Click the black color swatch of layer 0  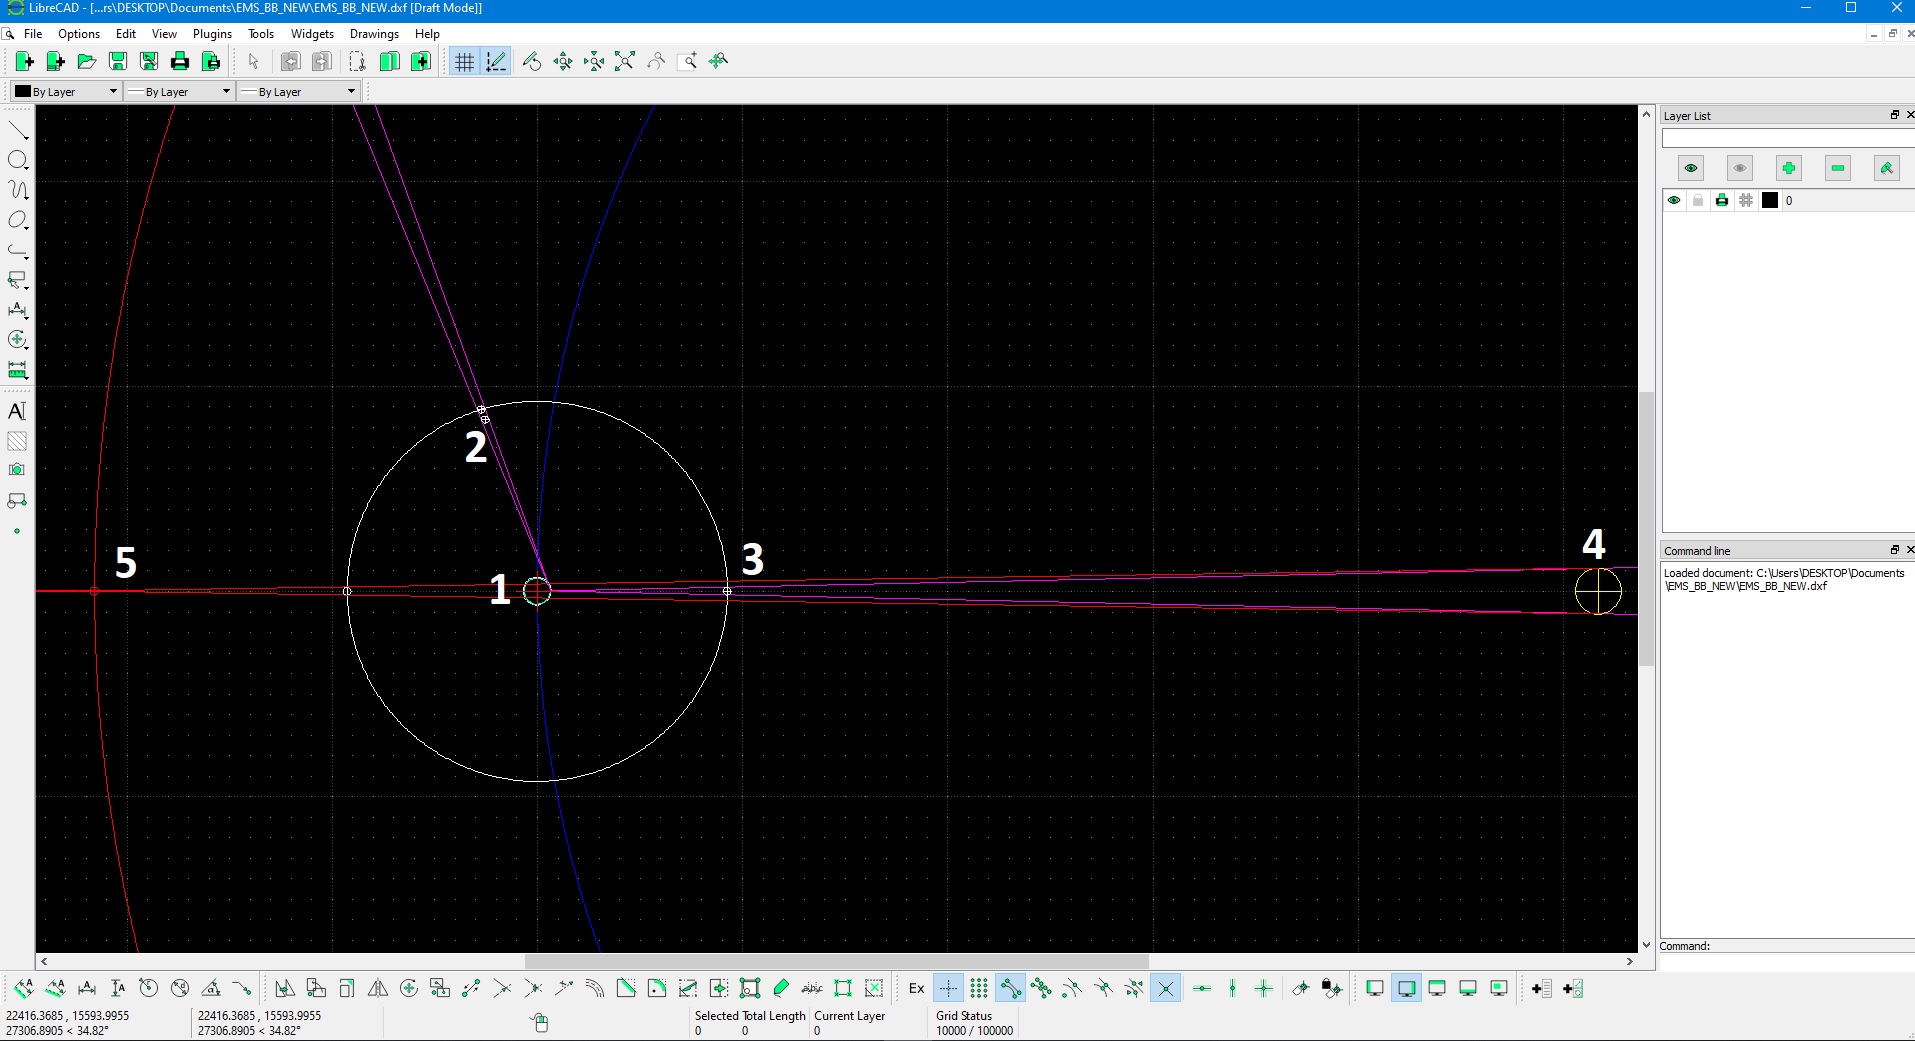1770,201
